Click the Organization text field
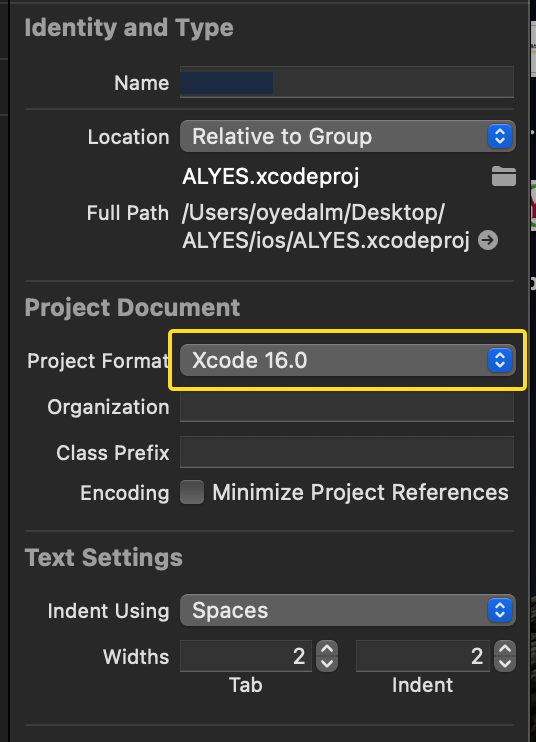The image size is (536, 742). coord(347,406)
